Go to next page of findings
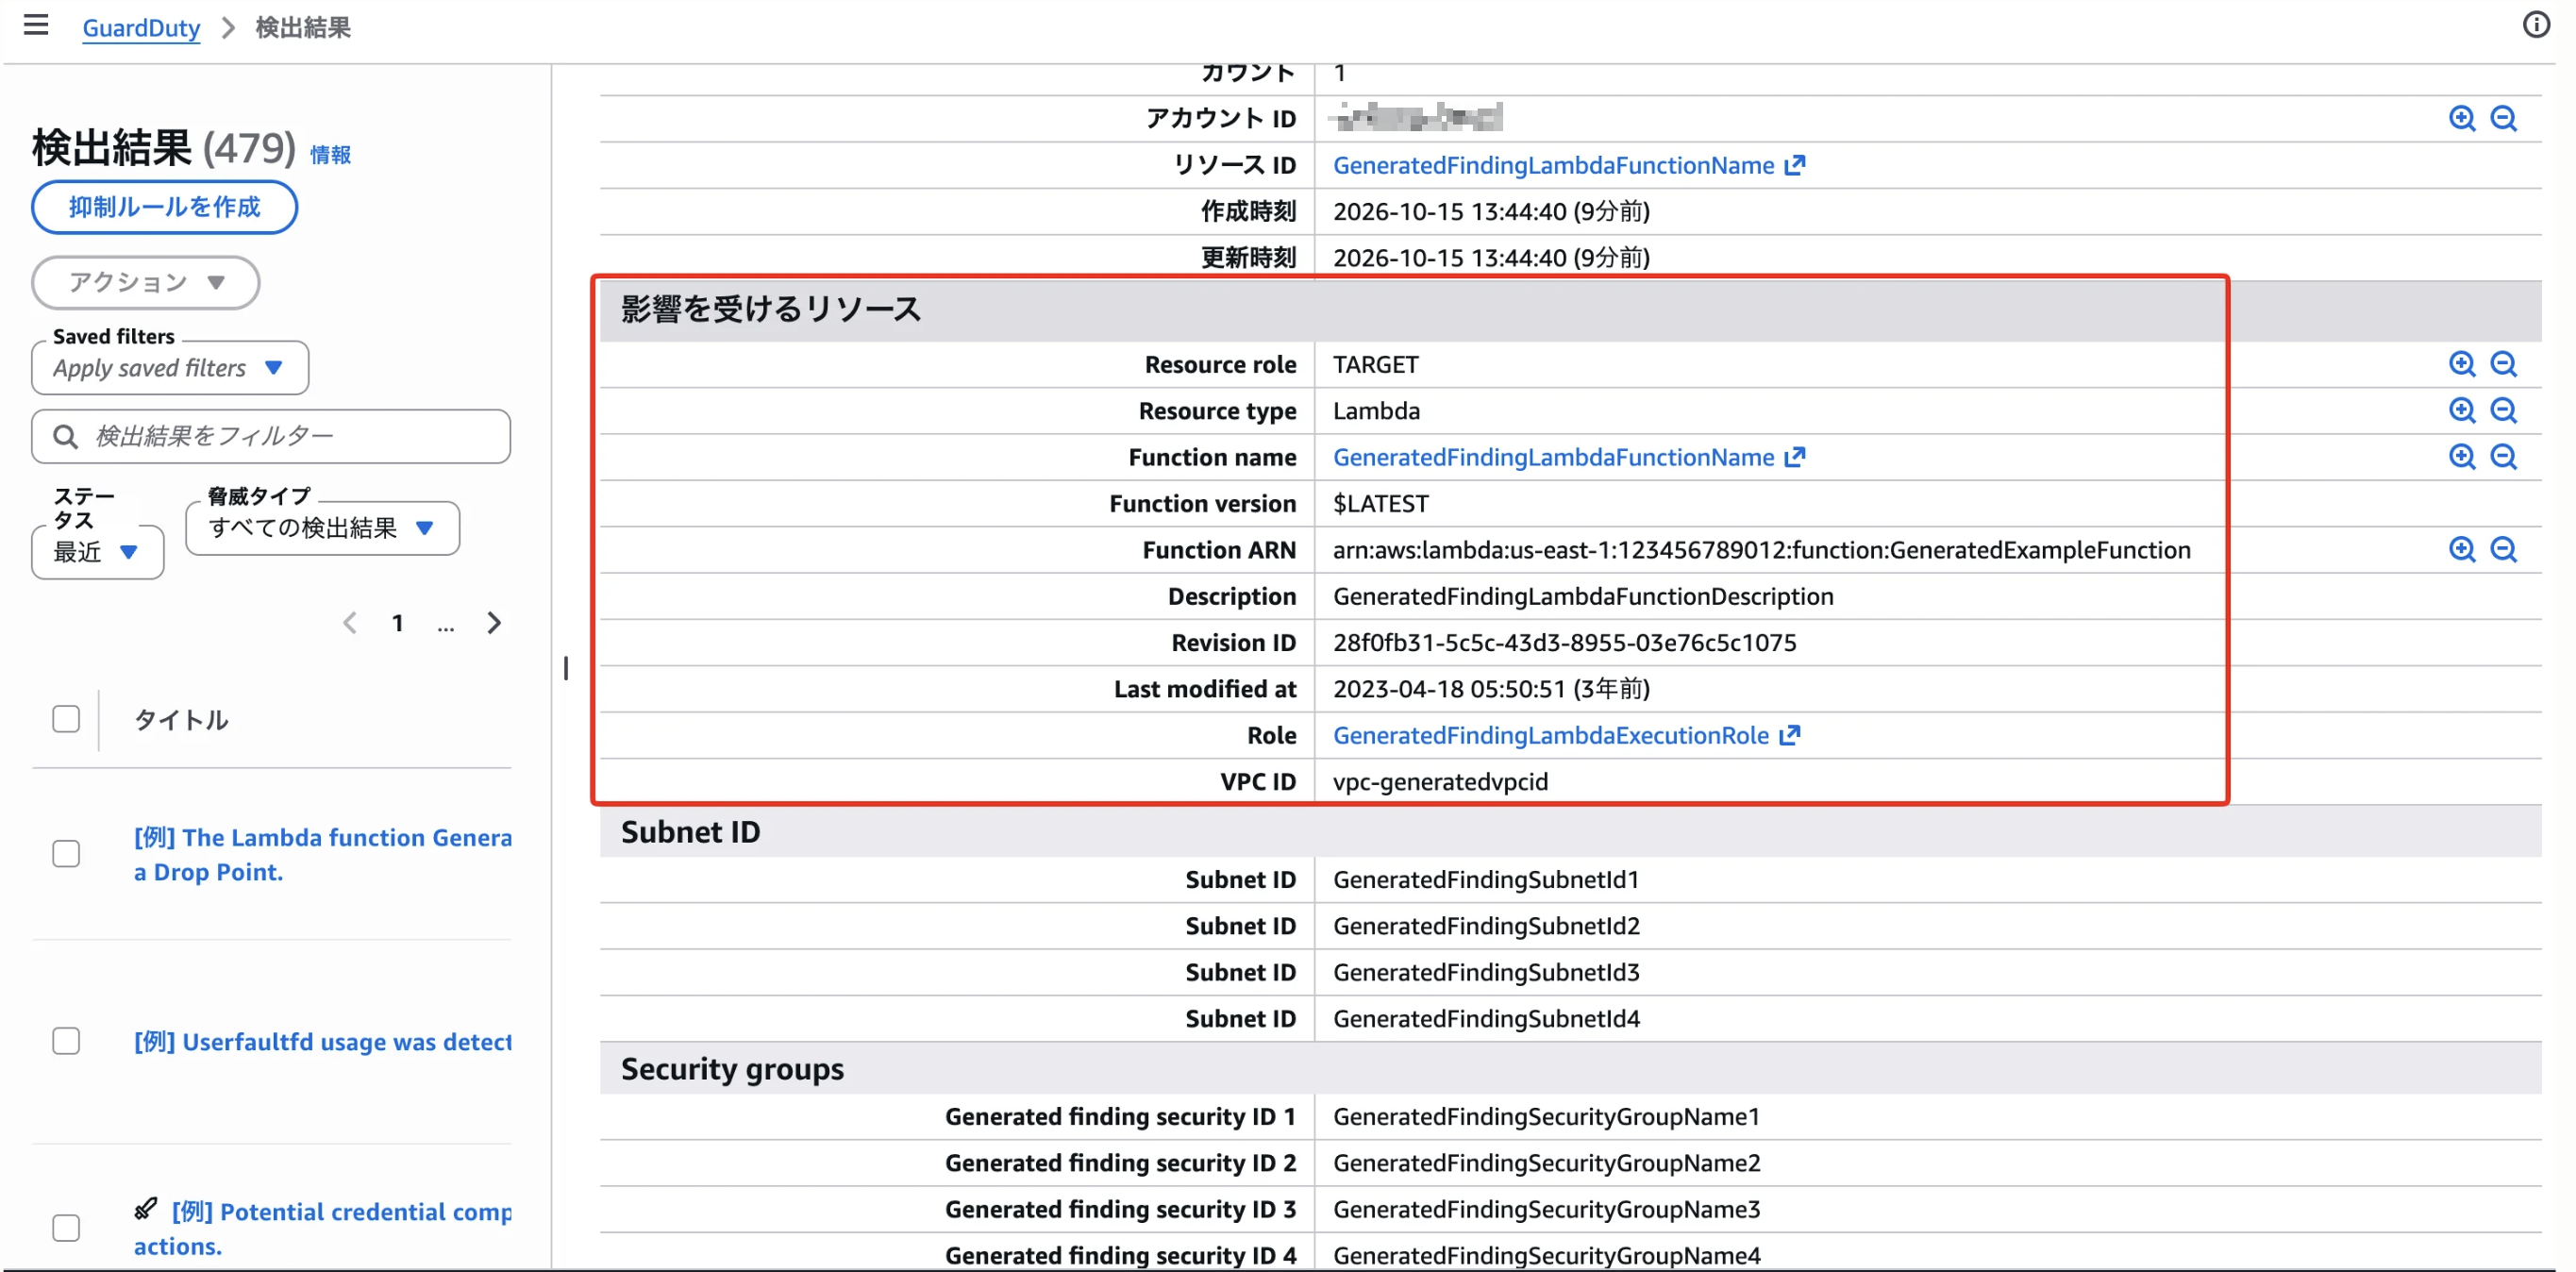This screenshot has width=2576, height=1272. [494, 623]
